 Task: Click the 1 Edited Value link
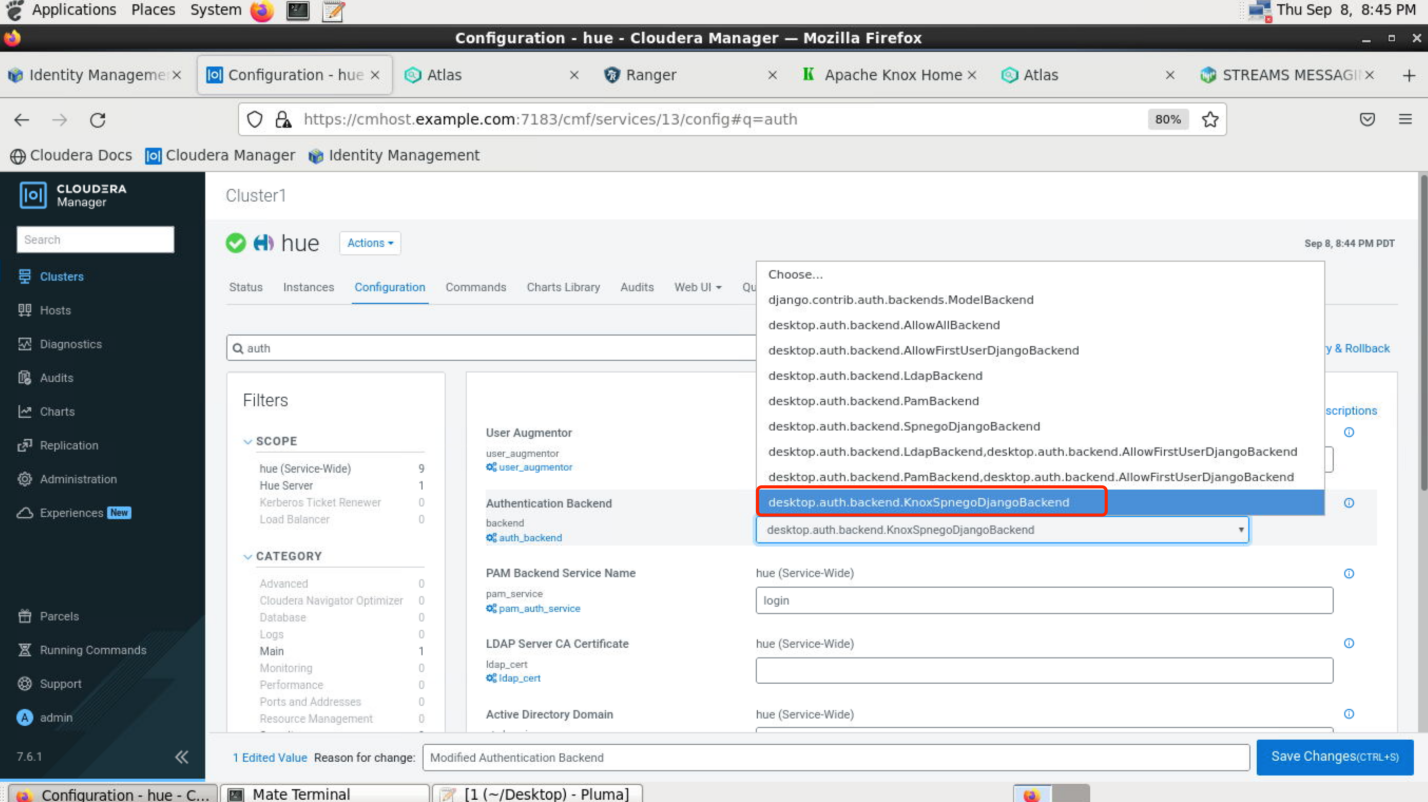270,758
